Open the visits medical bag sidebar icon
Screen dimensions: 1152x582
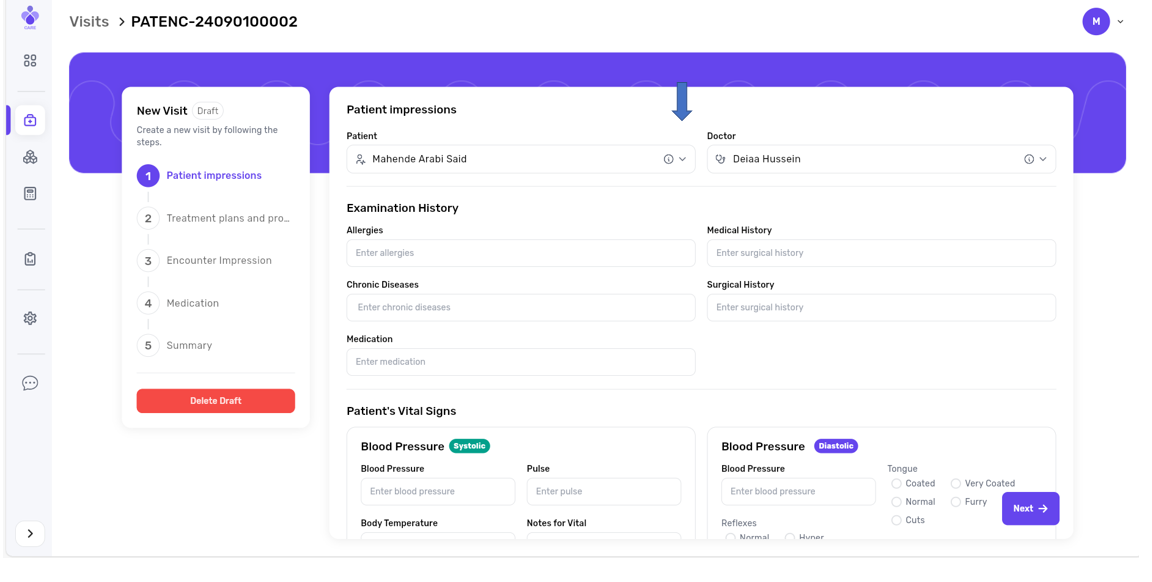(30, 120)
